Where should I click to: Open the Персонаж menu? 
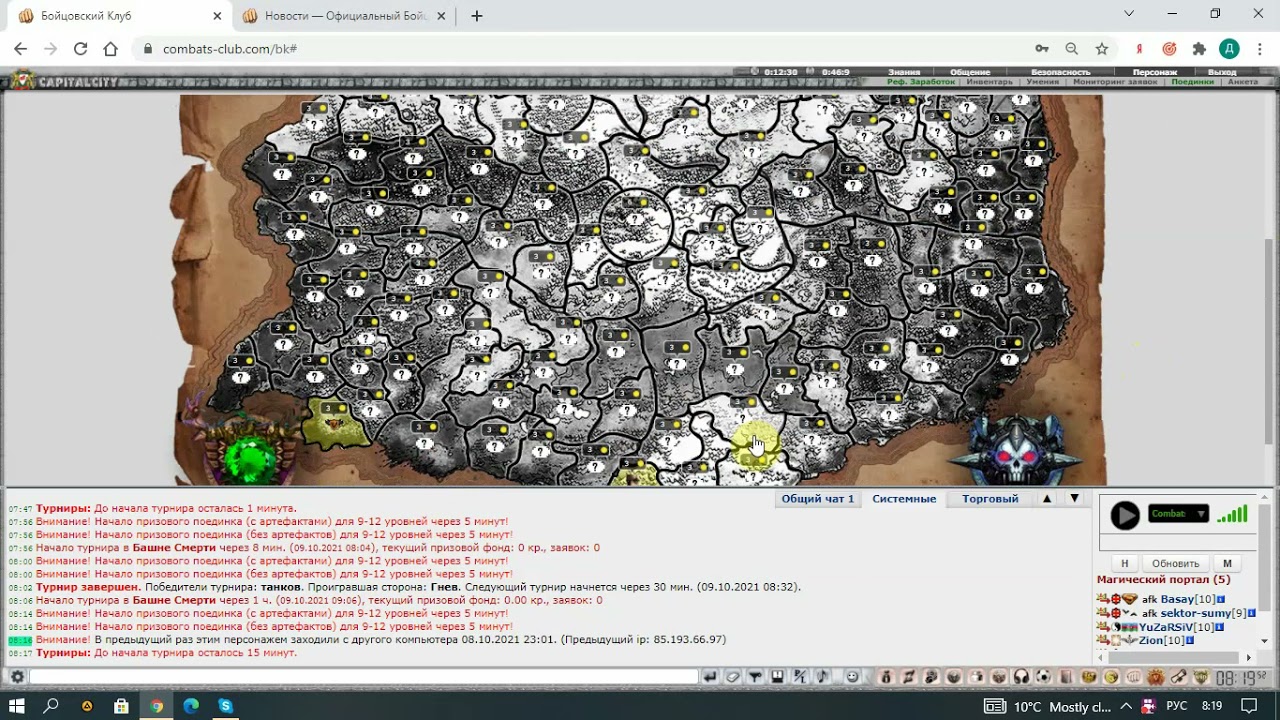click(1155, 72)
